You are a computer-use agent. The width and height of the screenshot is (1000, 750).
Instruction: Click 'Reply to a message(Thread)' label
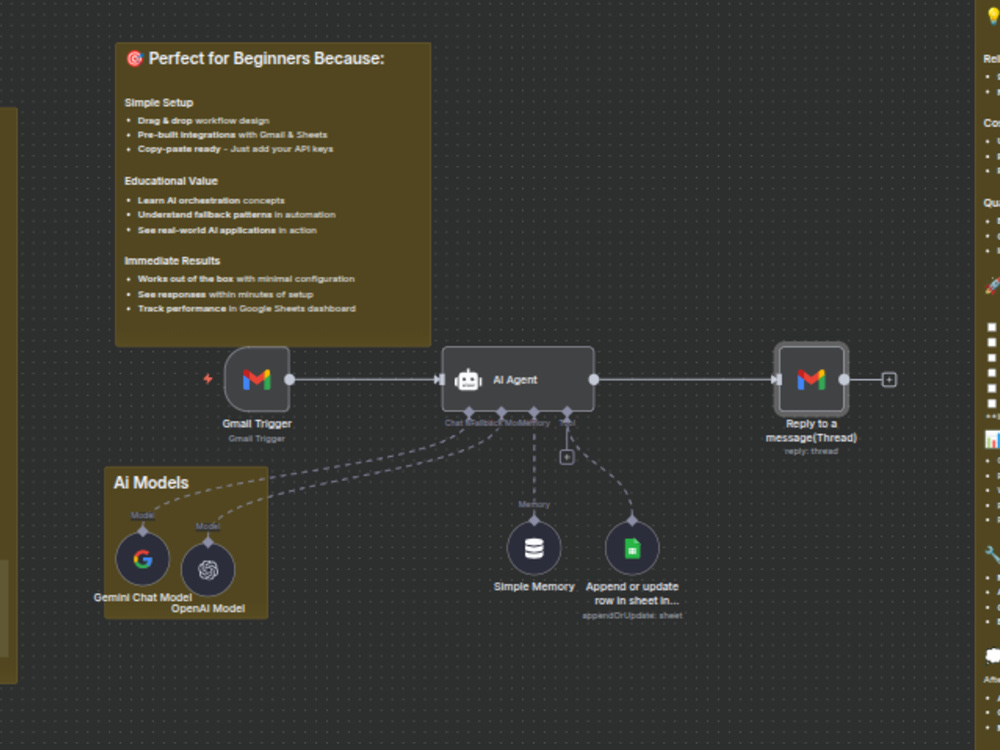coord(811,430)
